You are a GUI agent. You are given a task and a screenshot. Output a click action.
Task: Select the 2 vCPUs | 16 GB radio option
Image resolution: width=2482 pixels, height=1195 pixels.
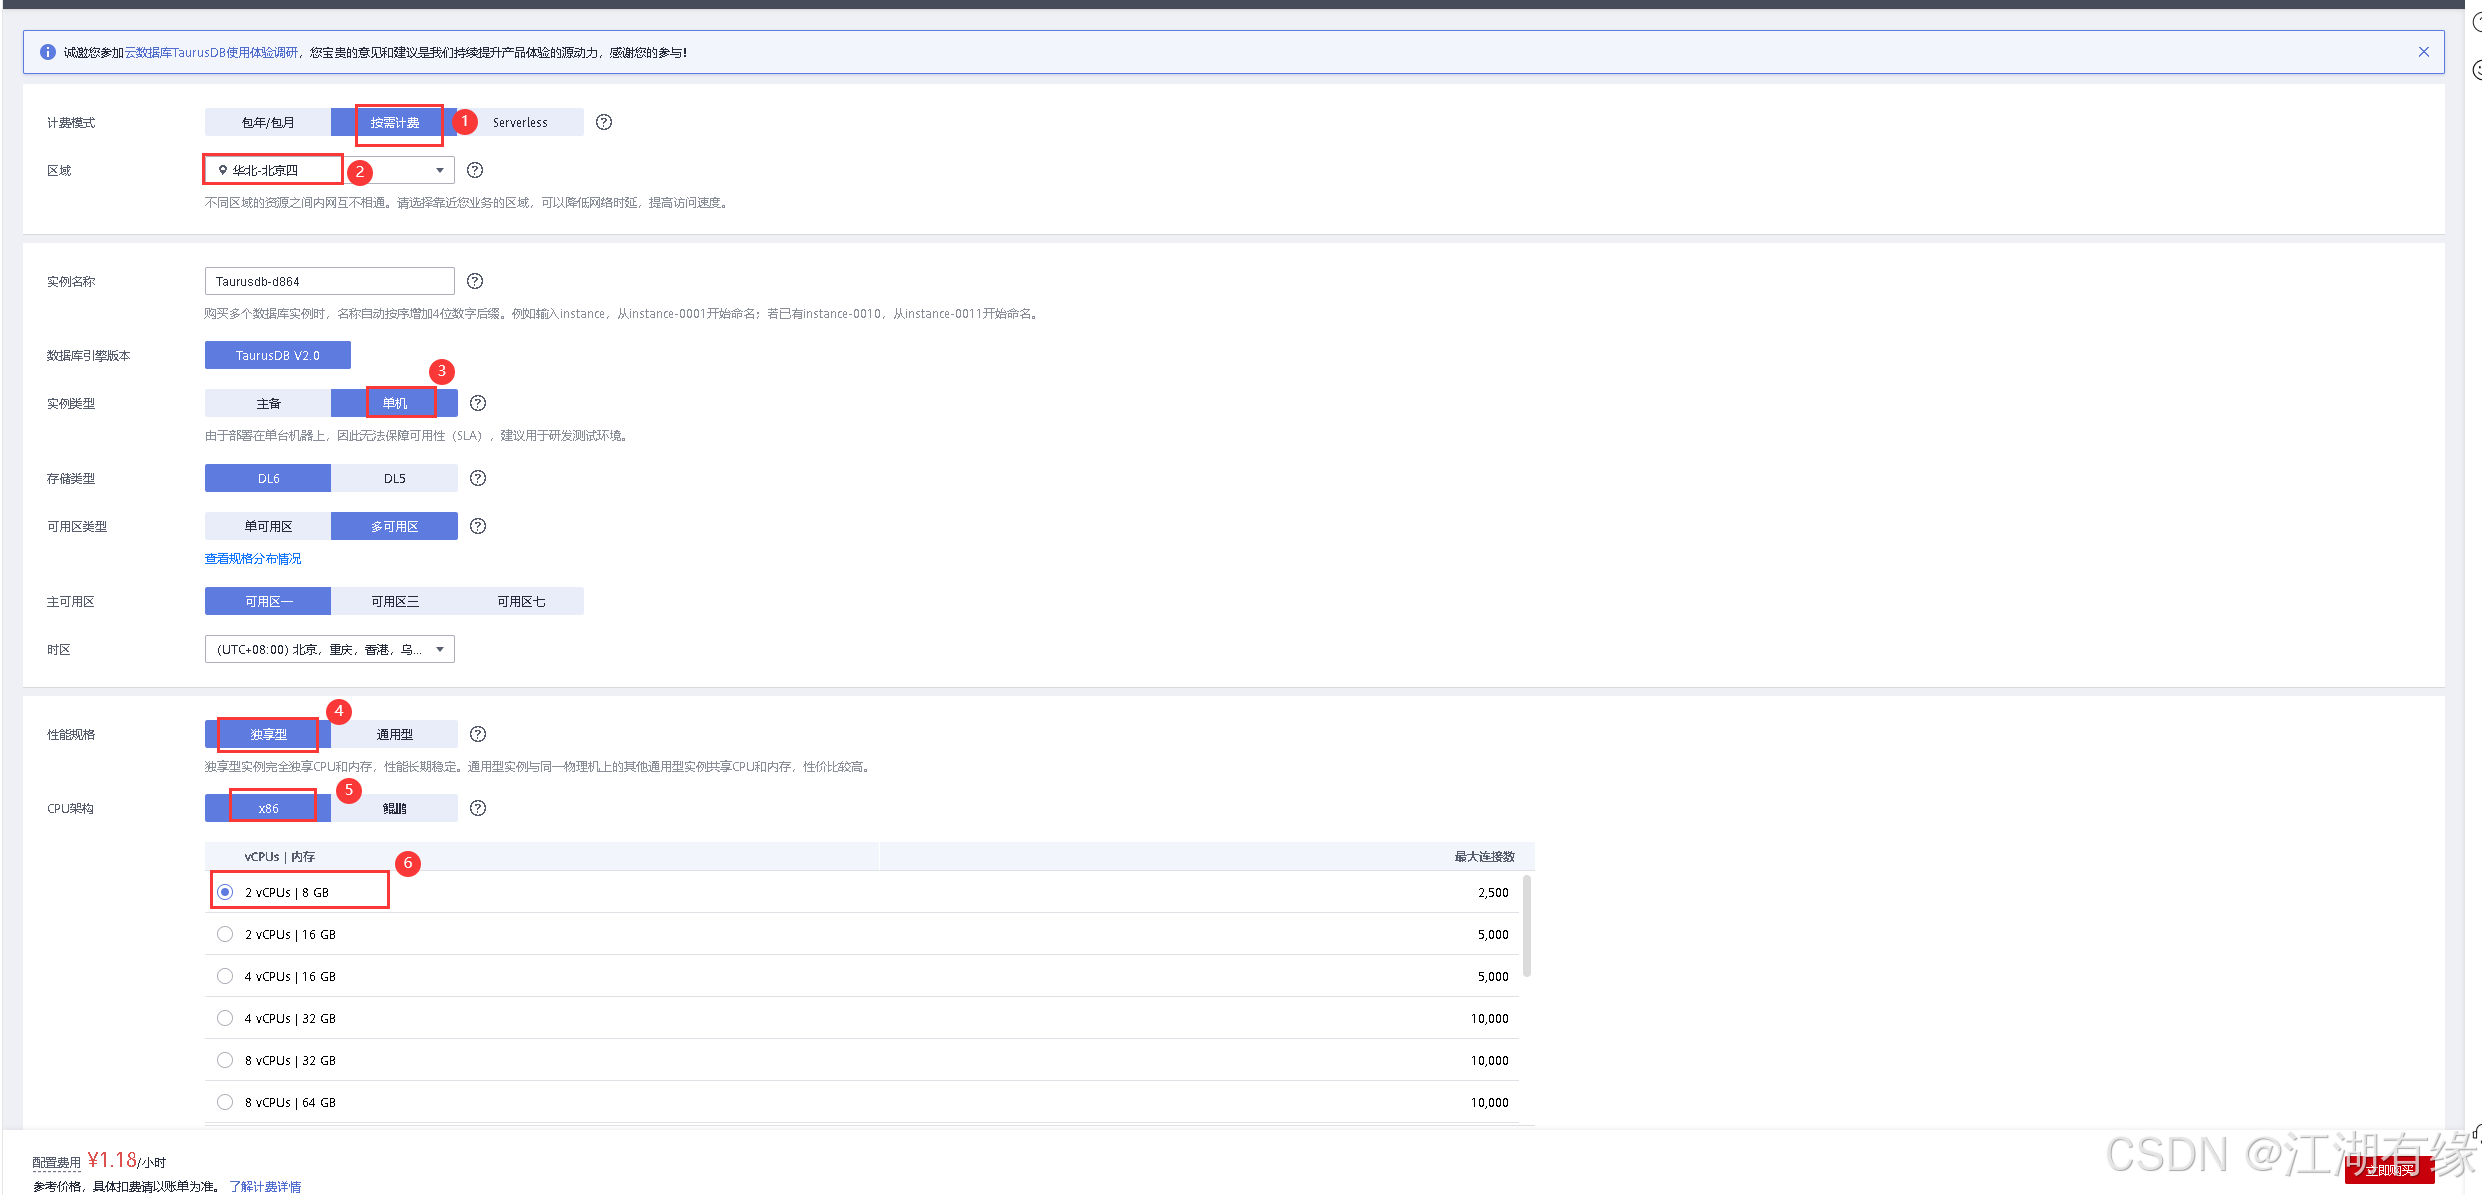(225, 934)
